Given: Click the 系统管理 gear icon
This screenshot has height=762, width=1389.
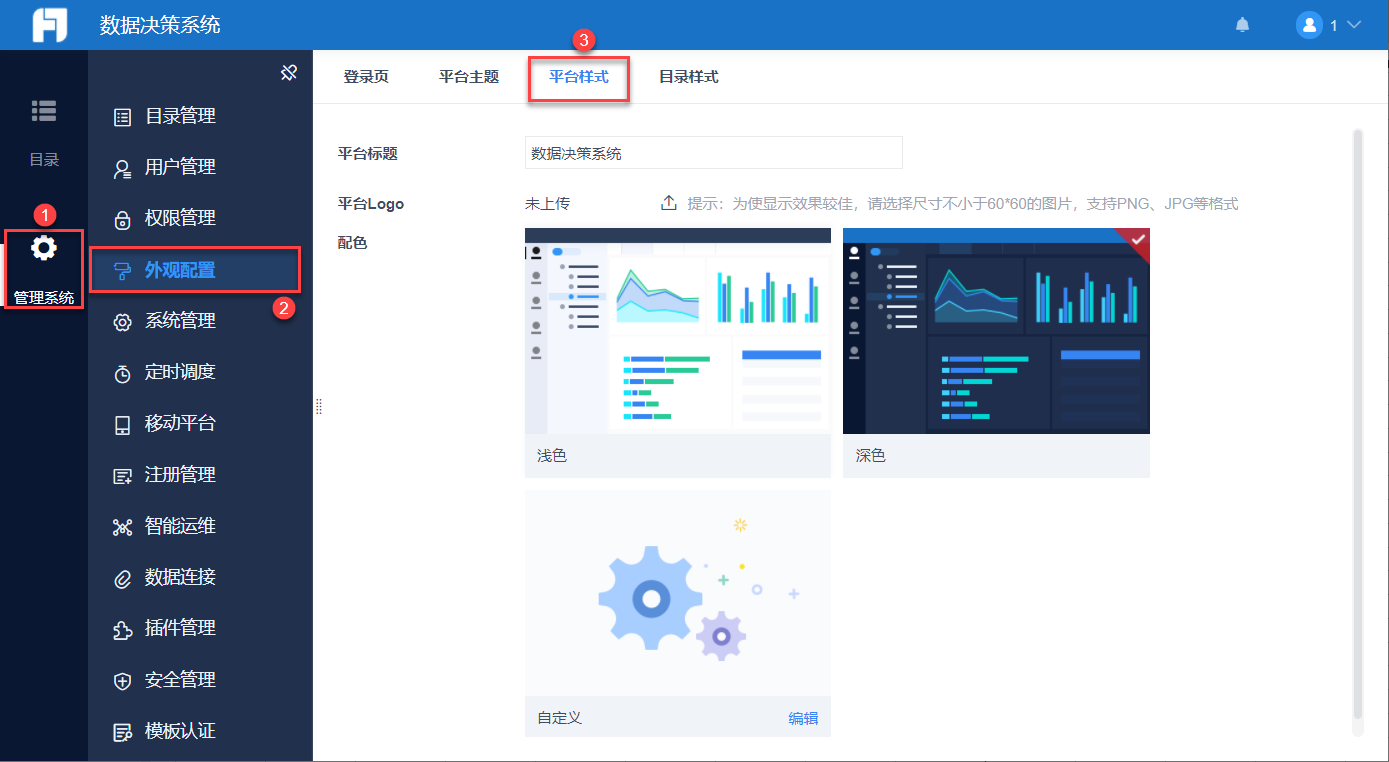Looking at the screenshot, I should [122, 322].
